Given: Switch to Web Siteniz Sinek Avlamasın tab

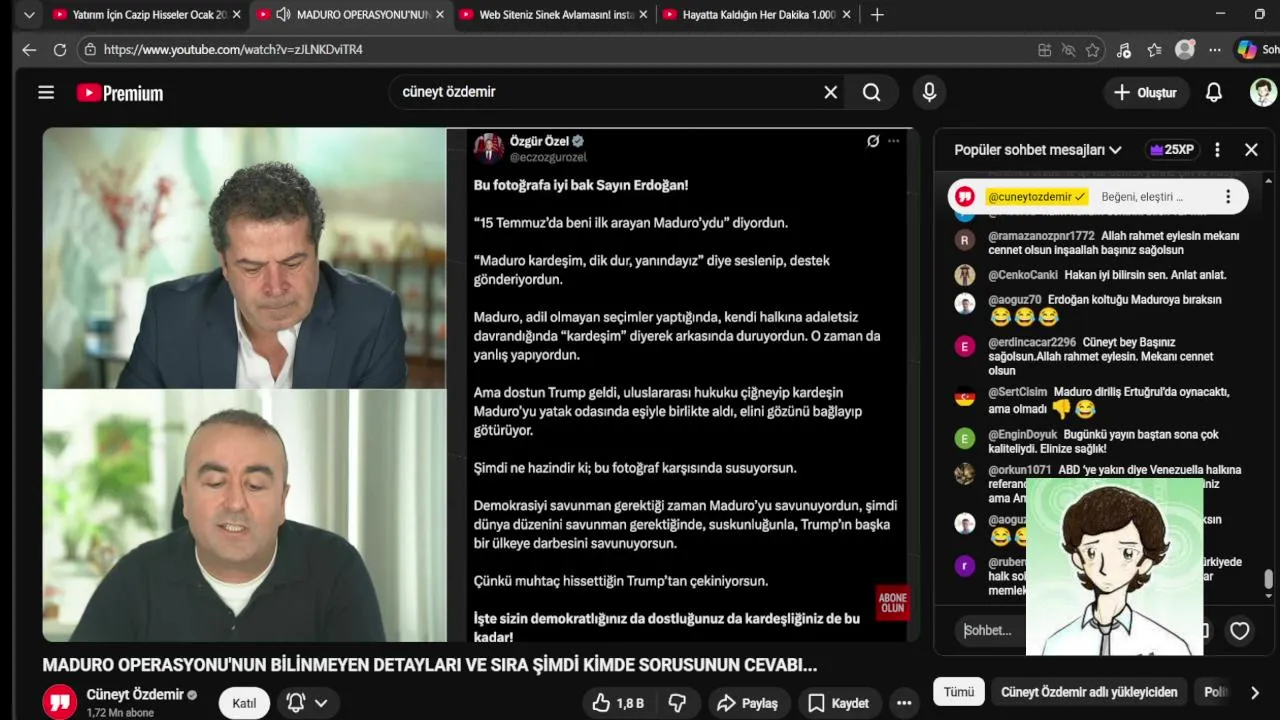Looking at the screenshot, I should [x=555, y=15].
